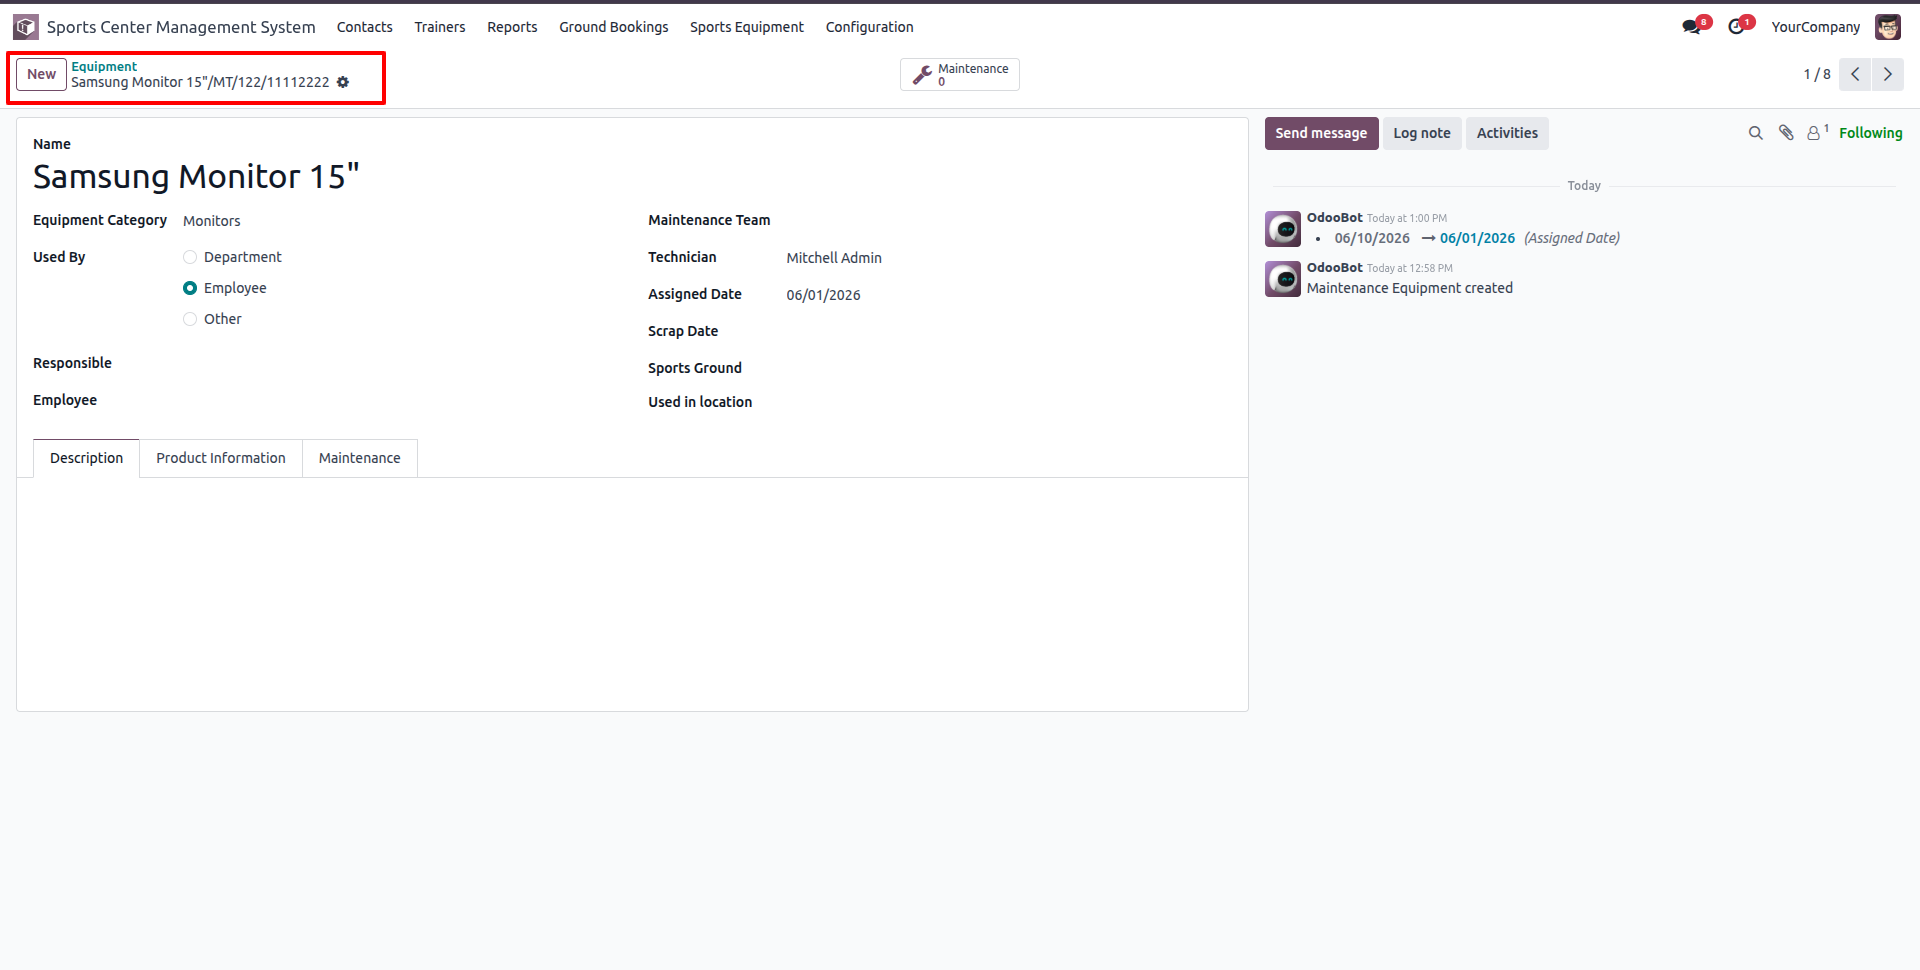The width and height of the screenshot is (1920, 970).
Task: Search messages with magnifier icon in chatter
Action: pos(1755,133)
